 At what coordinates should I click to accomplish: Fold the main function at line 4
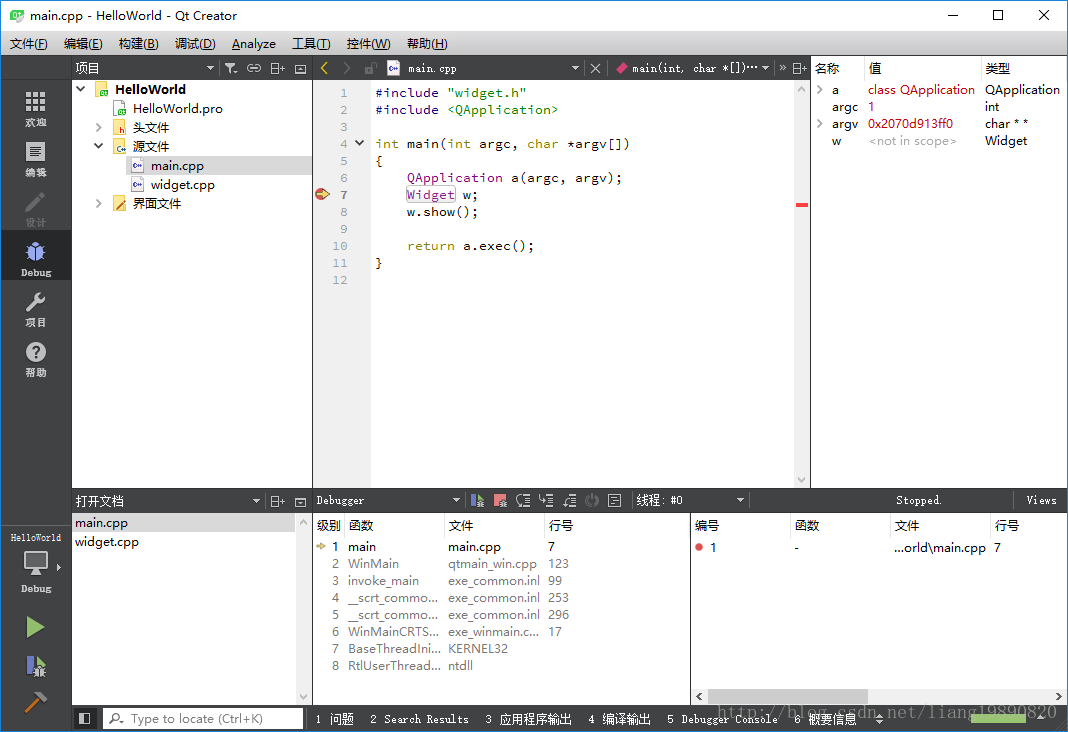coord(360,143)
